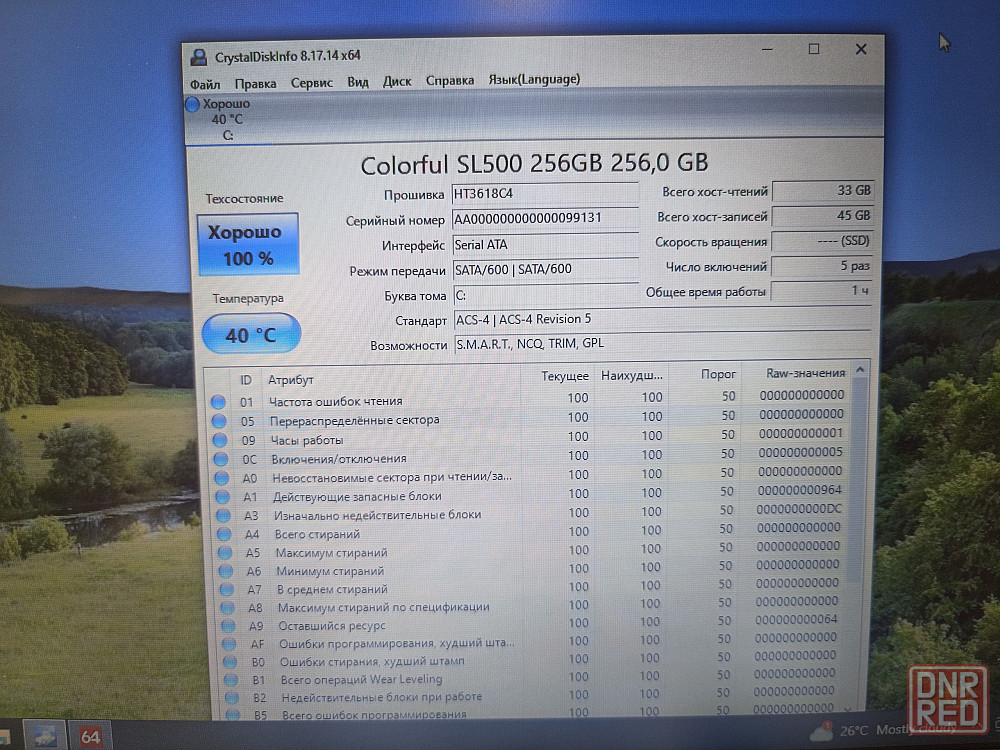This screenshot has width=1000, height=750.
Task: Click the scroll up arrow of attribute list
Action: 860,370
